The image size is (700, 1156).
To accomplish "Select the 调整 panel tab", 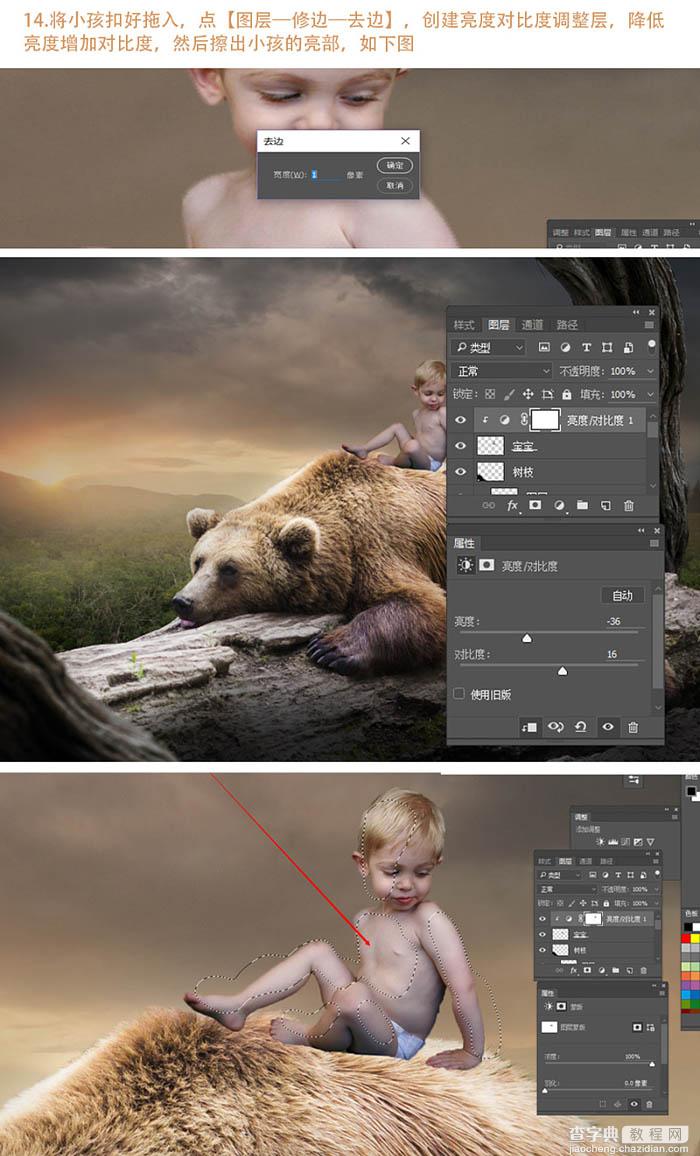I will [x=581, y=817].
